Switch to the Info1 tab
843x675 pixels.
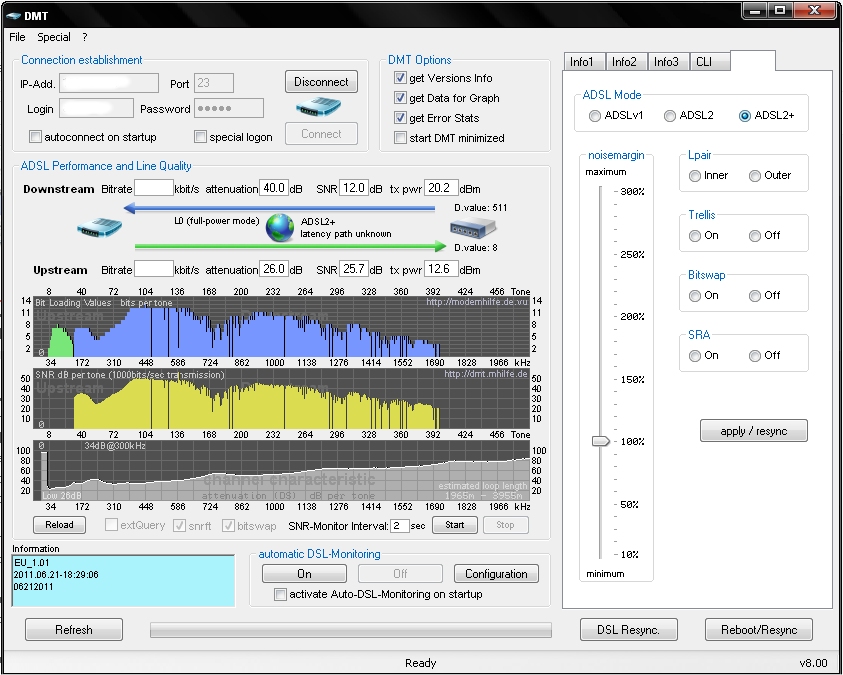[584, 62]
